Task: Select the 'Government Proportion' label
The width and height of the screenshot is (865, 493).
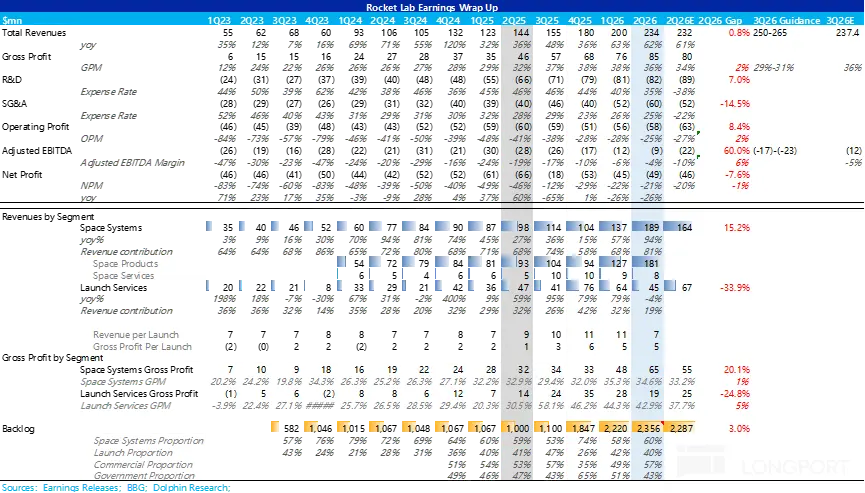Action: [144, 475]
